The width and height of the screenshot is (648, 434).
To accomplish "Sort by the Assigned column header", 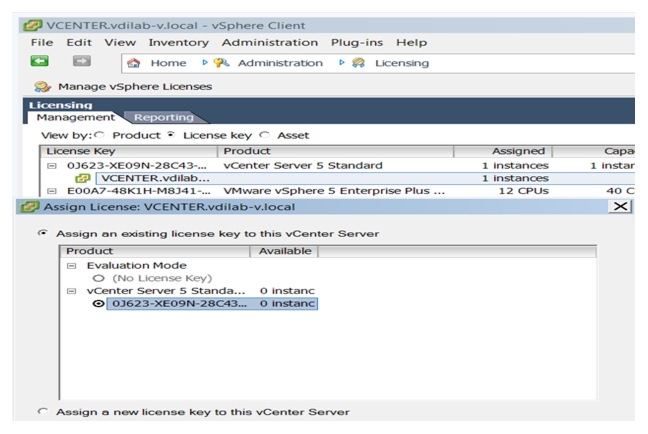I will point(503,151).
